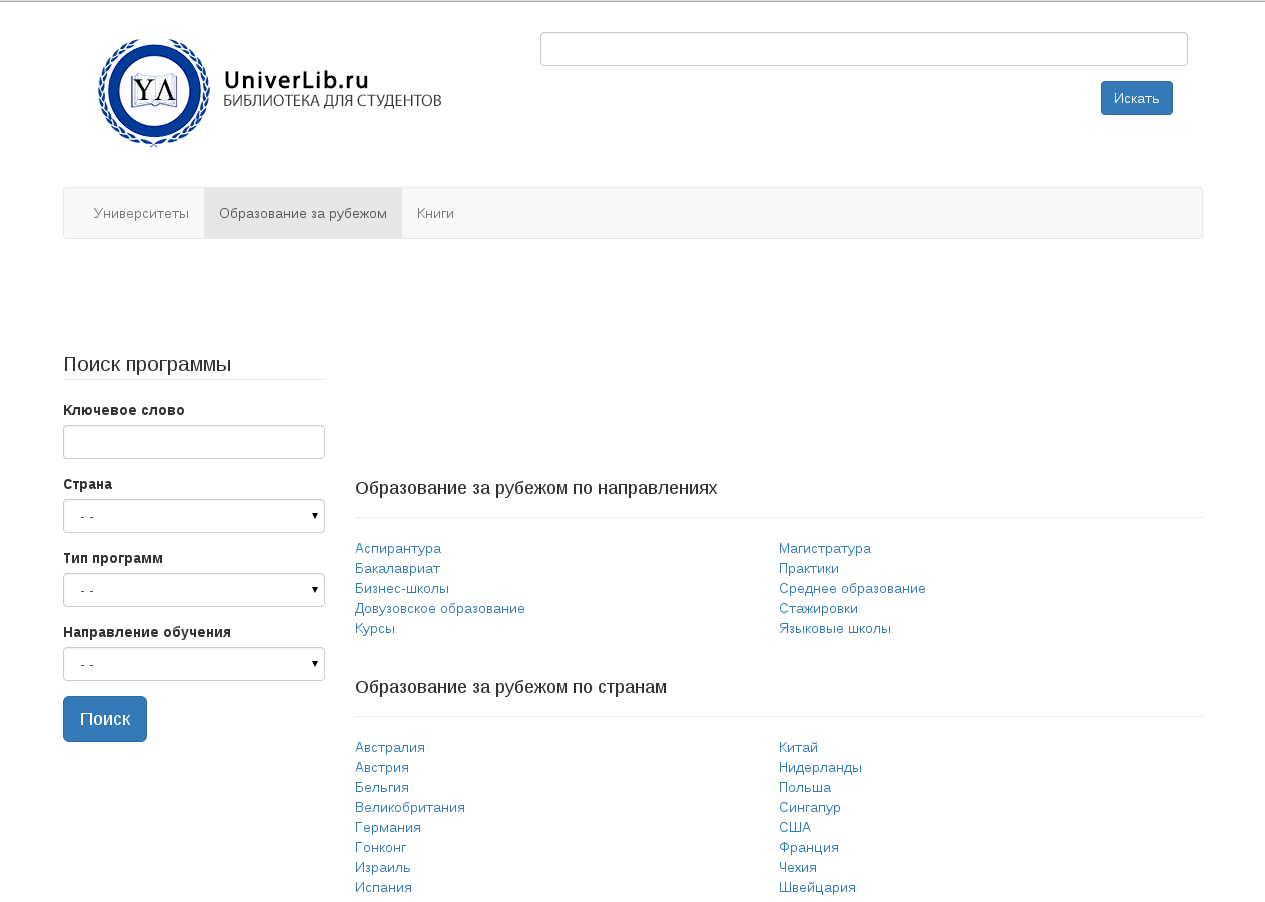Open the Языковые школы link
The height and width of the screenshot is (902, 1265).
835,628
